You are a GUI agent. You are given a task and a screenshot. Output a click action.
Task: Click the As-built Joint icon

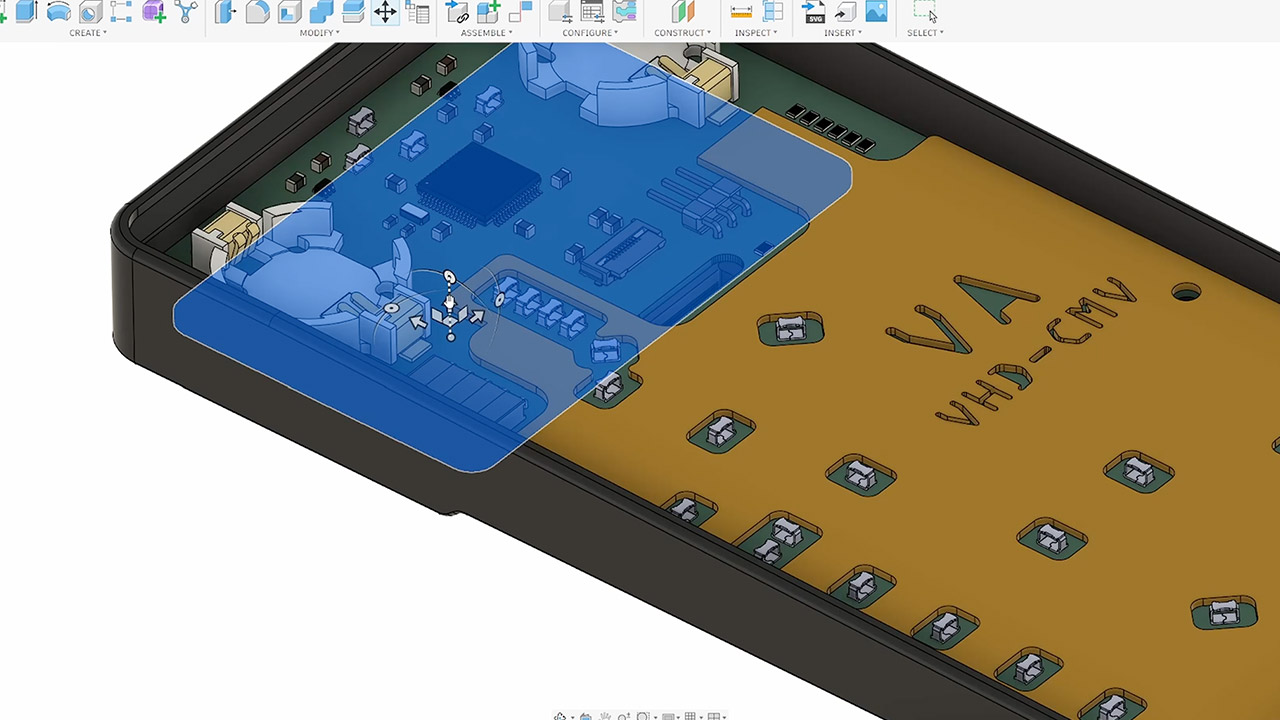[520, 12]
